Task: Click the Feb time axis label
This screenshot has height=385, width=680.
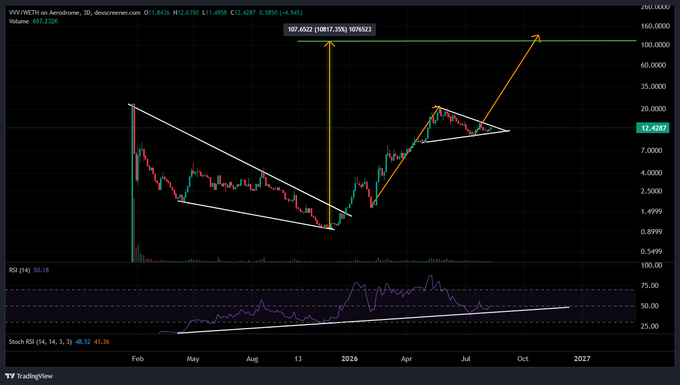Action: coord(137,359)
